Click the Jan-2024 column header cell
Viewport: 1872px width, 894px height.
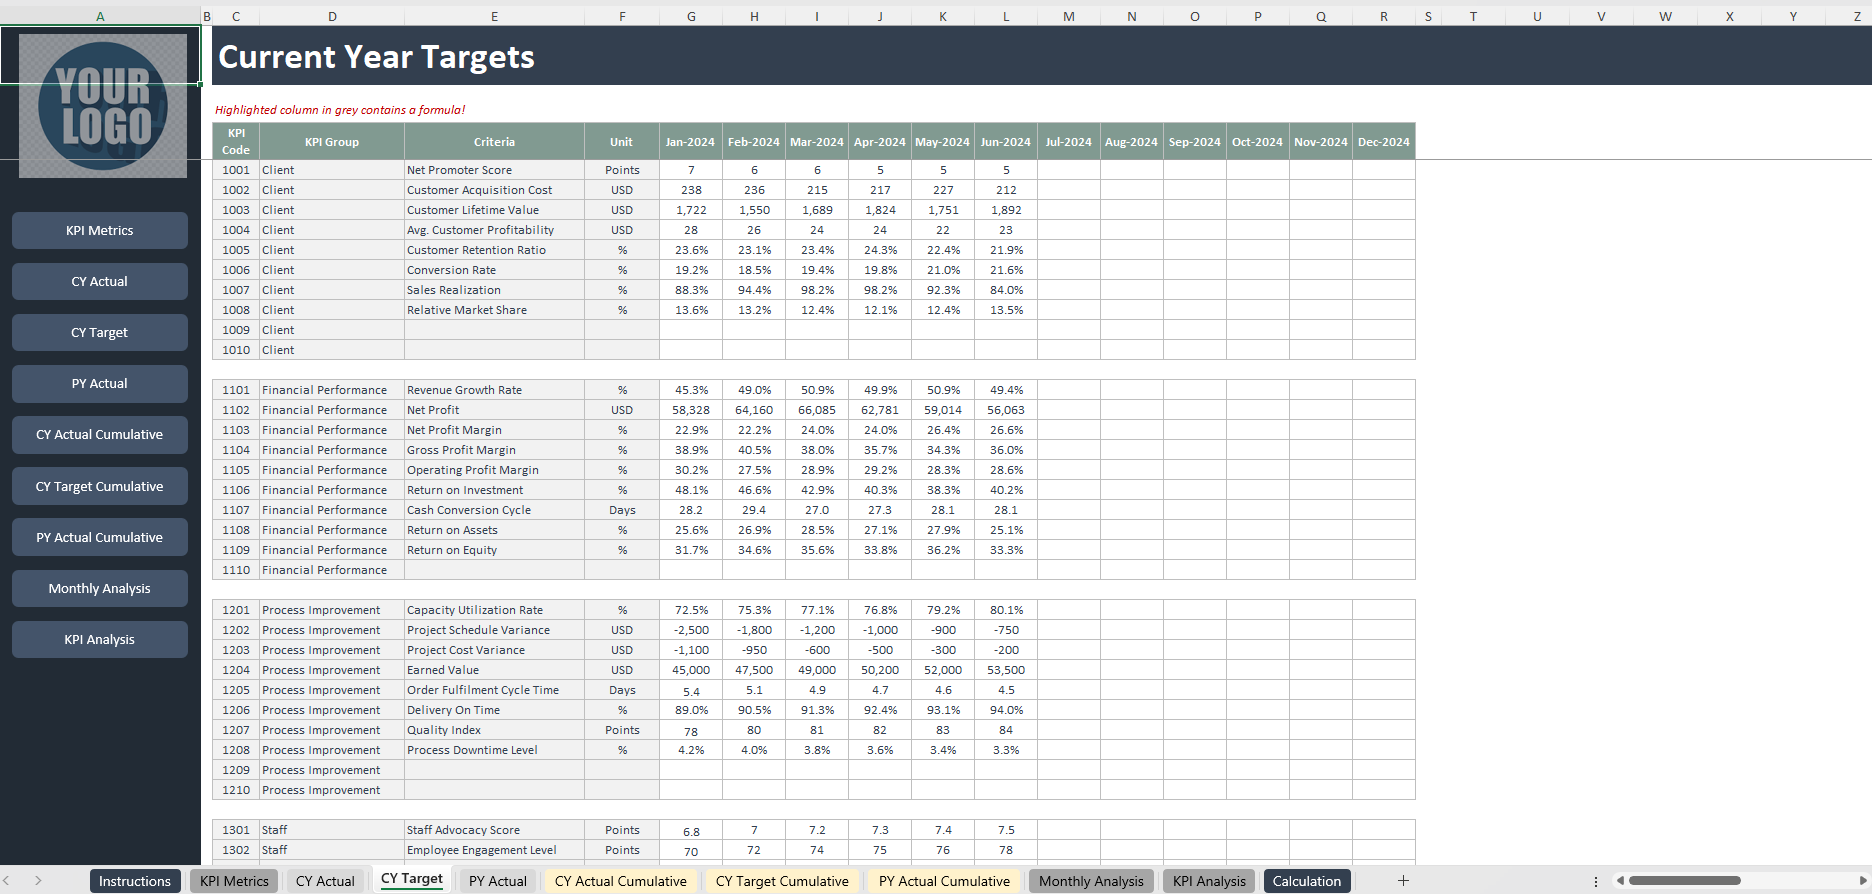pyautogui.click(x=691, y=142)
